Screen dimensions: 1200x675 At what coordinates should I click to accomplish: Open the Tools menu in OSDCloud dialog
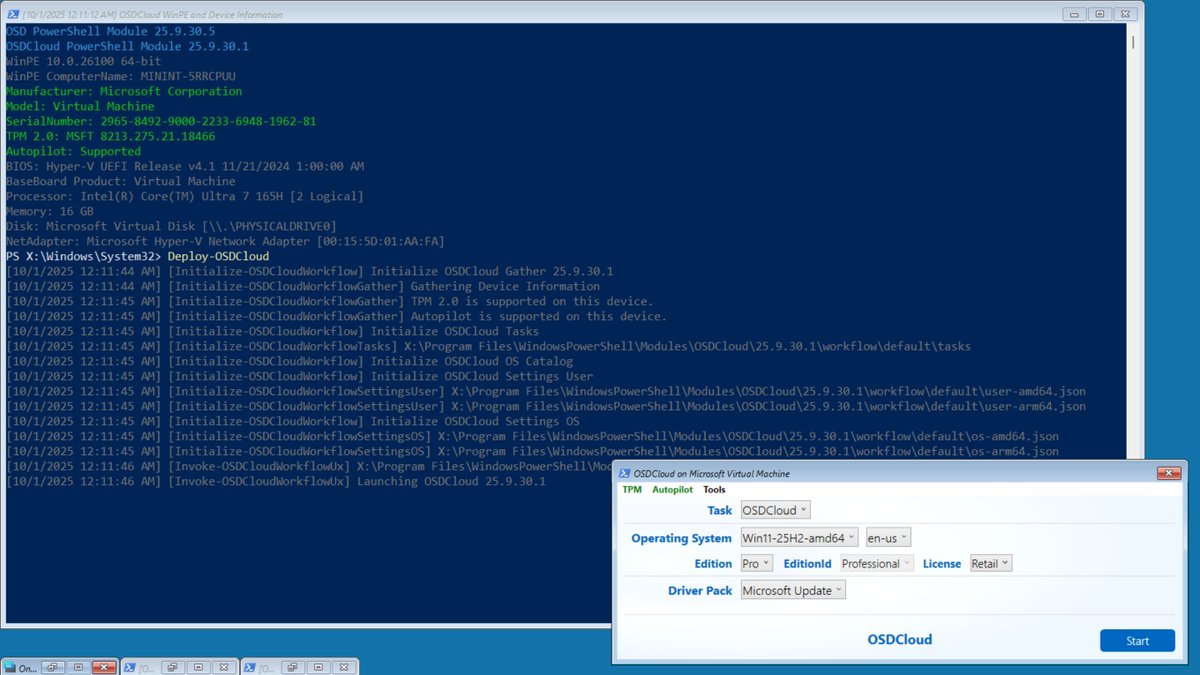(x=714, y=490)
